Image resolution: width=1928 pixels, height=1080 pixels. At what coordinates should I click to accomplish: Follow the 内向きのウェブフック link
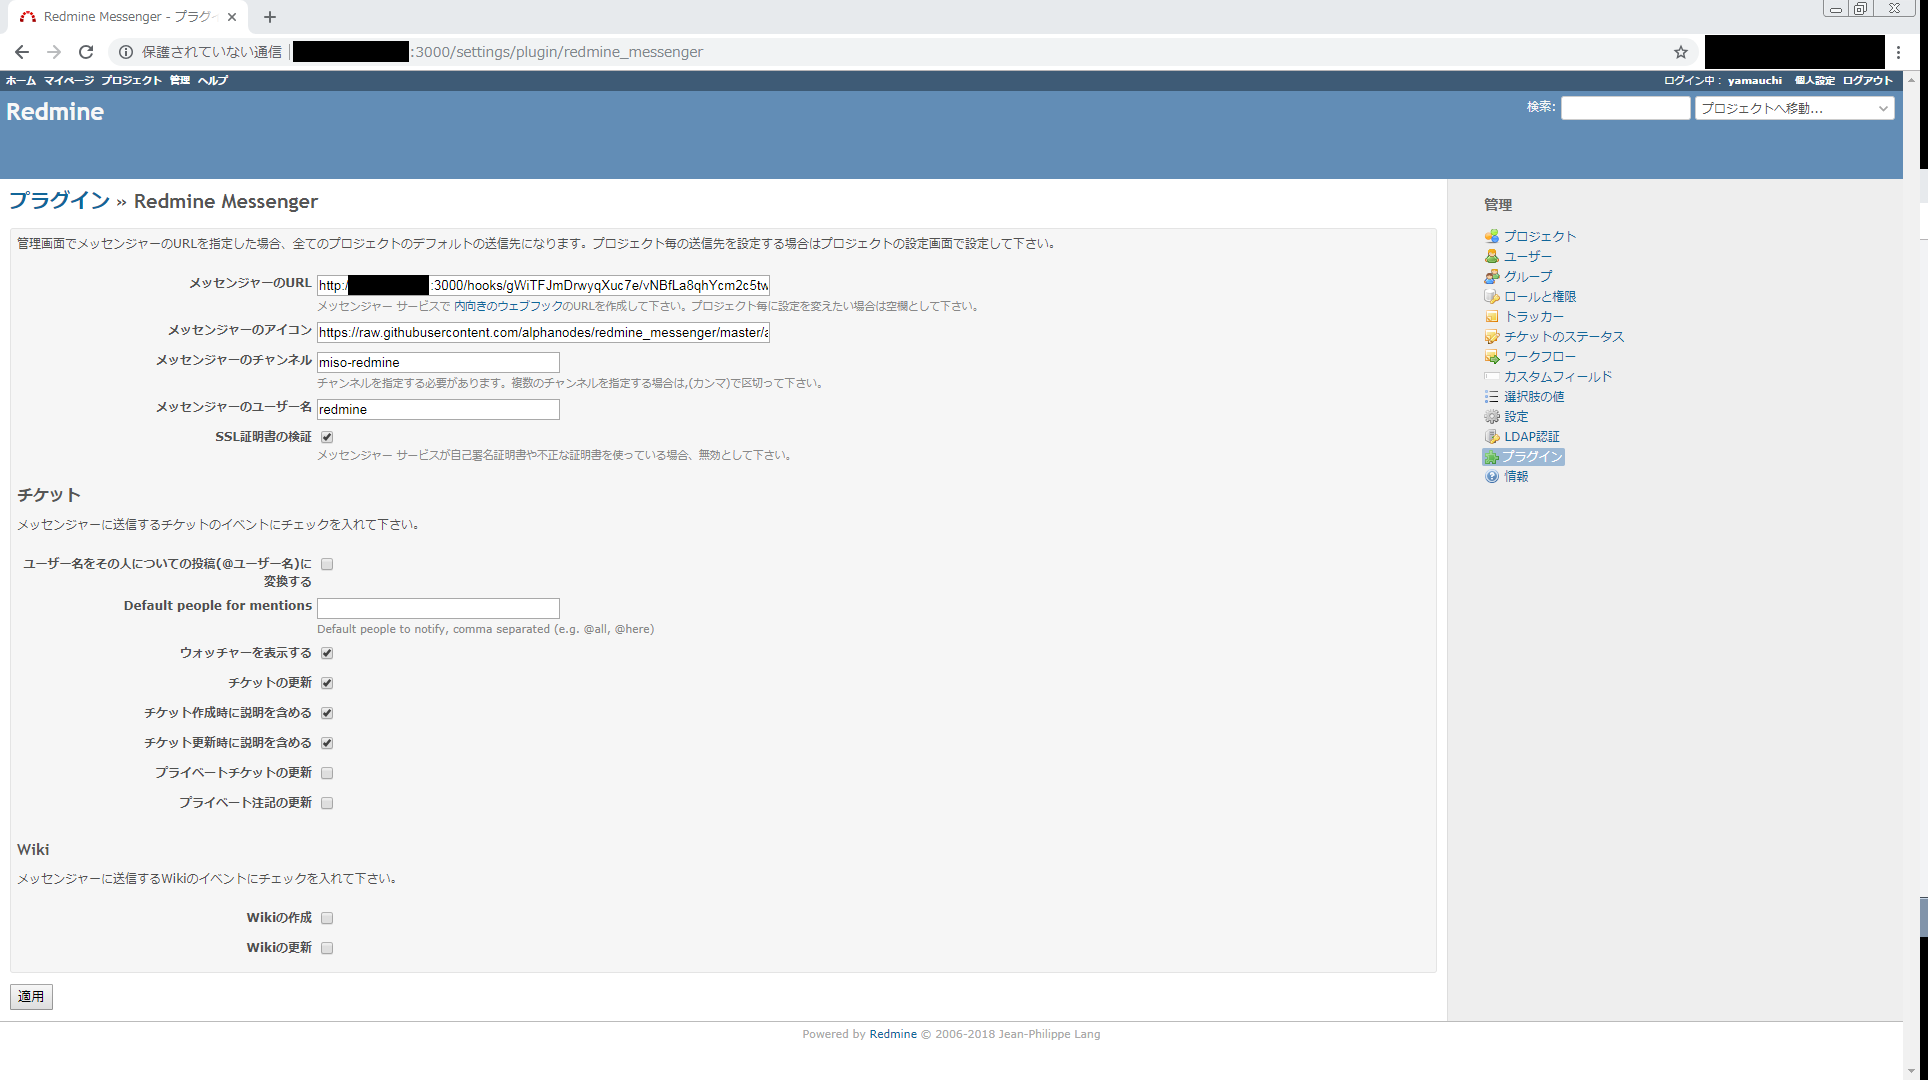(508, 306)
